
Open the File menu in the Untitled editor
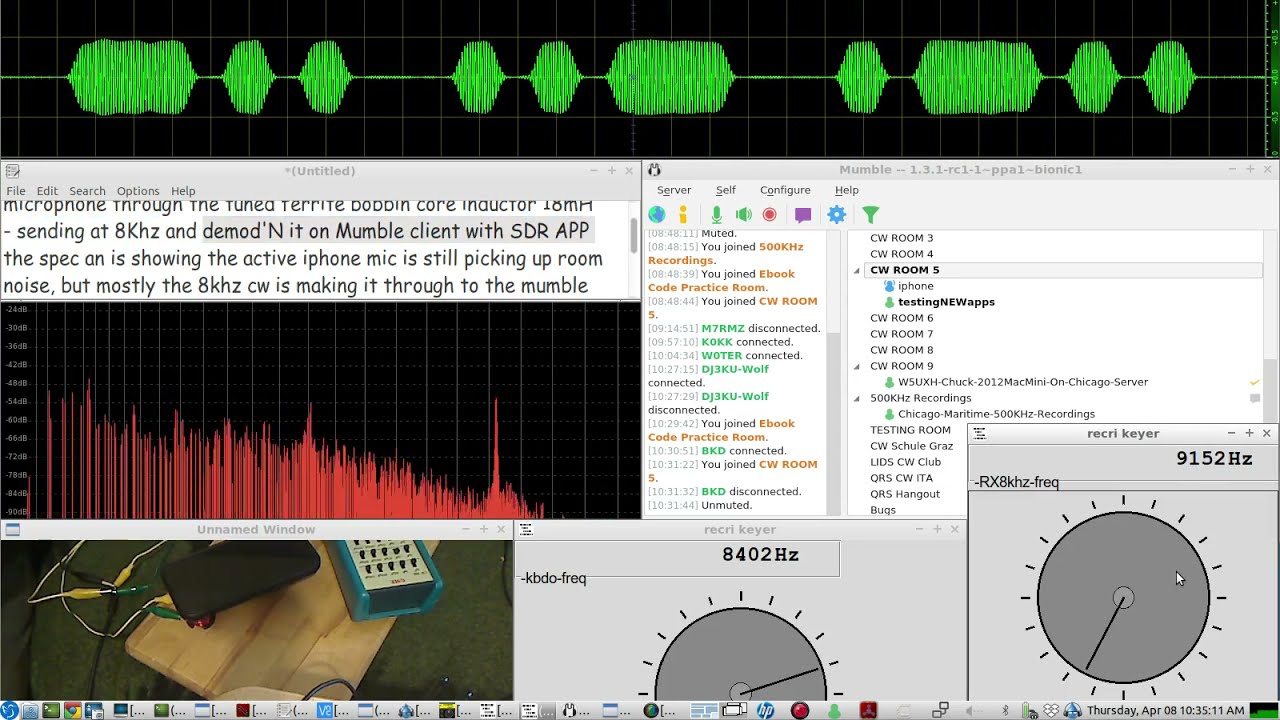tap(16, 191)
